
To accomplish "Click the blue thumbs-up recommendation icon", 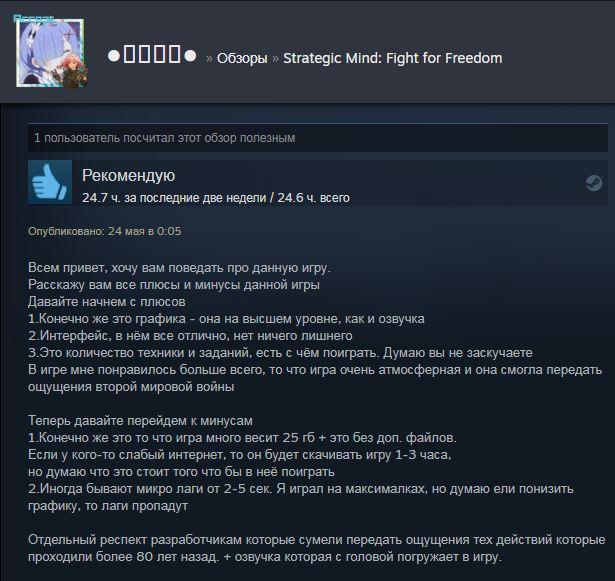I will pyautogui.click(x=50, y=182).
